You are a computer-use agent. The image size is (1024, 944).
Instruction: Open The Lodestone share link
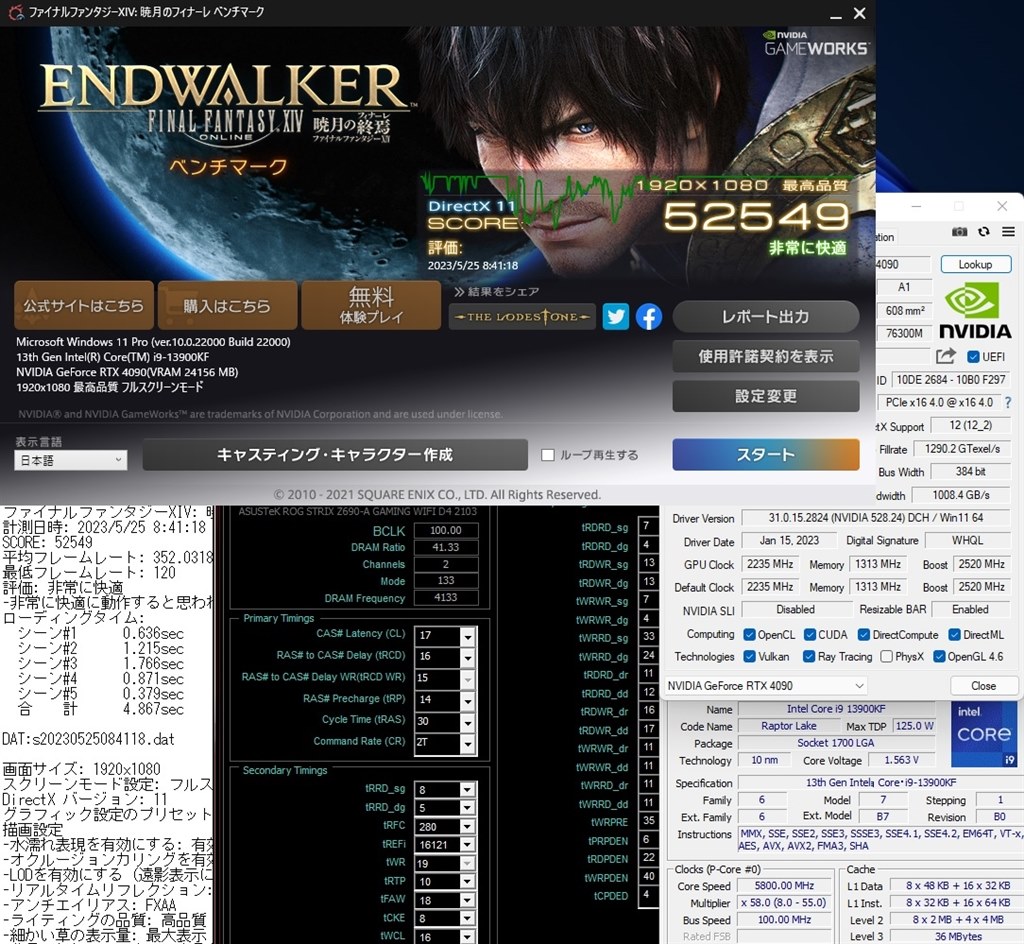pyautogui.click(x=522, y=317)
